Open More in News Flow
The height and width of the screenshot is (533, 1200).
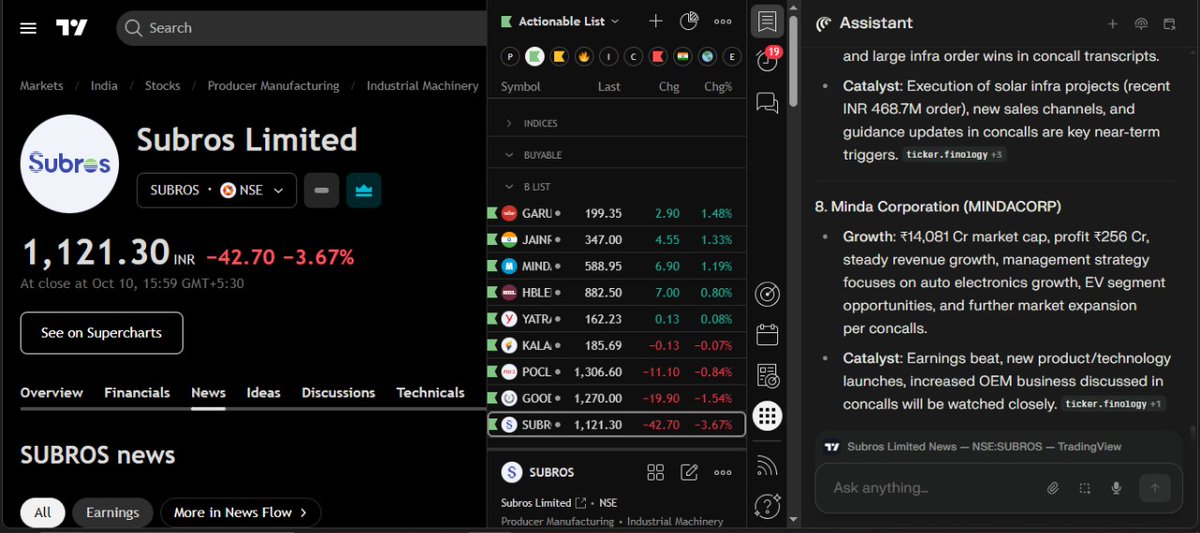point(240,512)
